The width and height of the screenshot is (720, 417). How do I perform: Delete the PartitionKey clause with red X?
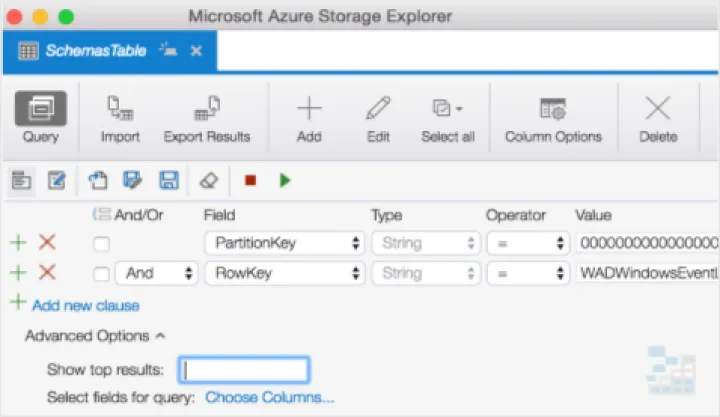pyautogui.click(x=47, y=243)
